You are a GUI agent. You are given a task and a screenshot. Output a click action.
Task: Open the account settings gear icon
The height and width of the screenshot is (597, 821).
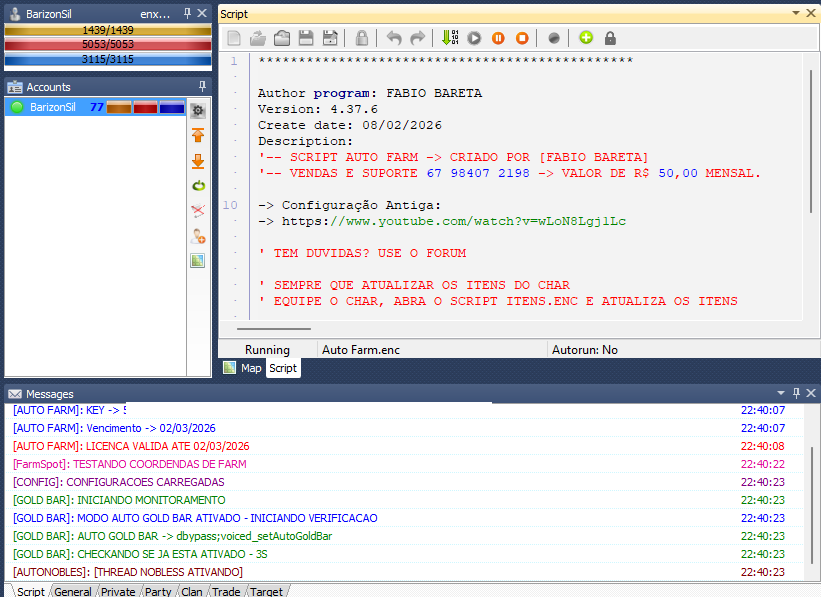coord(198,110)
